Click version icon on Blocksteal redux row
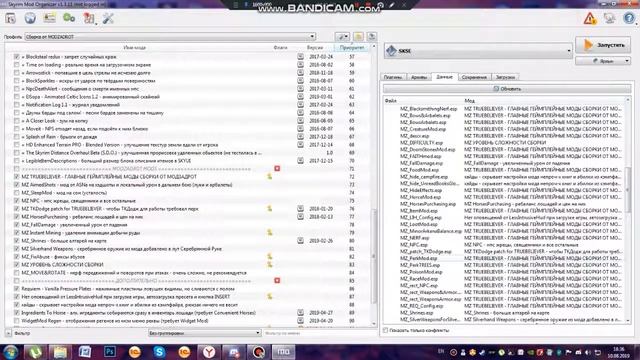Screen dimensions: 640x360 pos(300,57)
